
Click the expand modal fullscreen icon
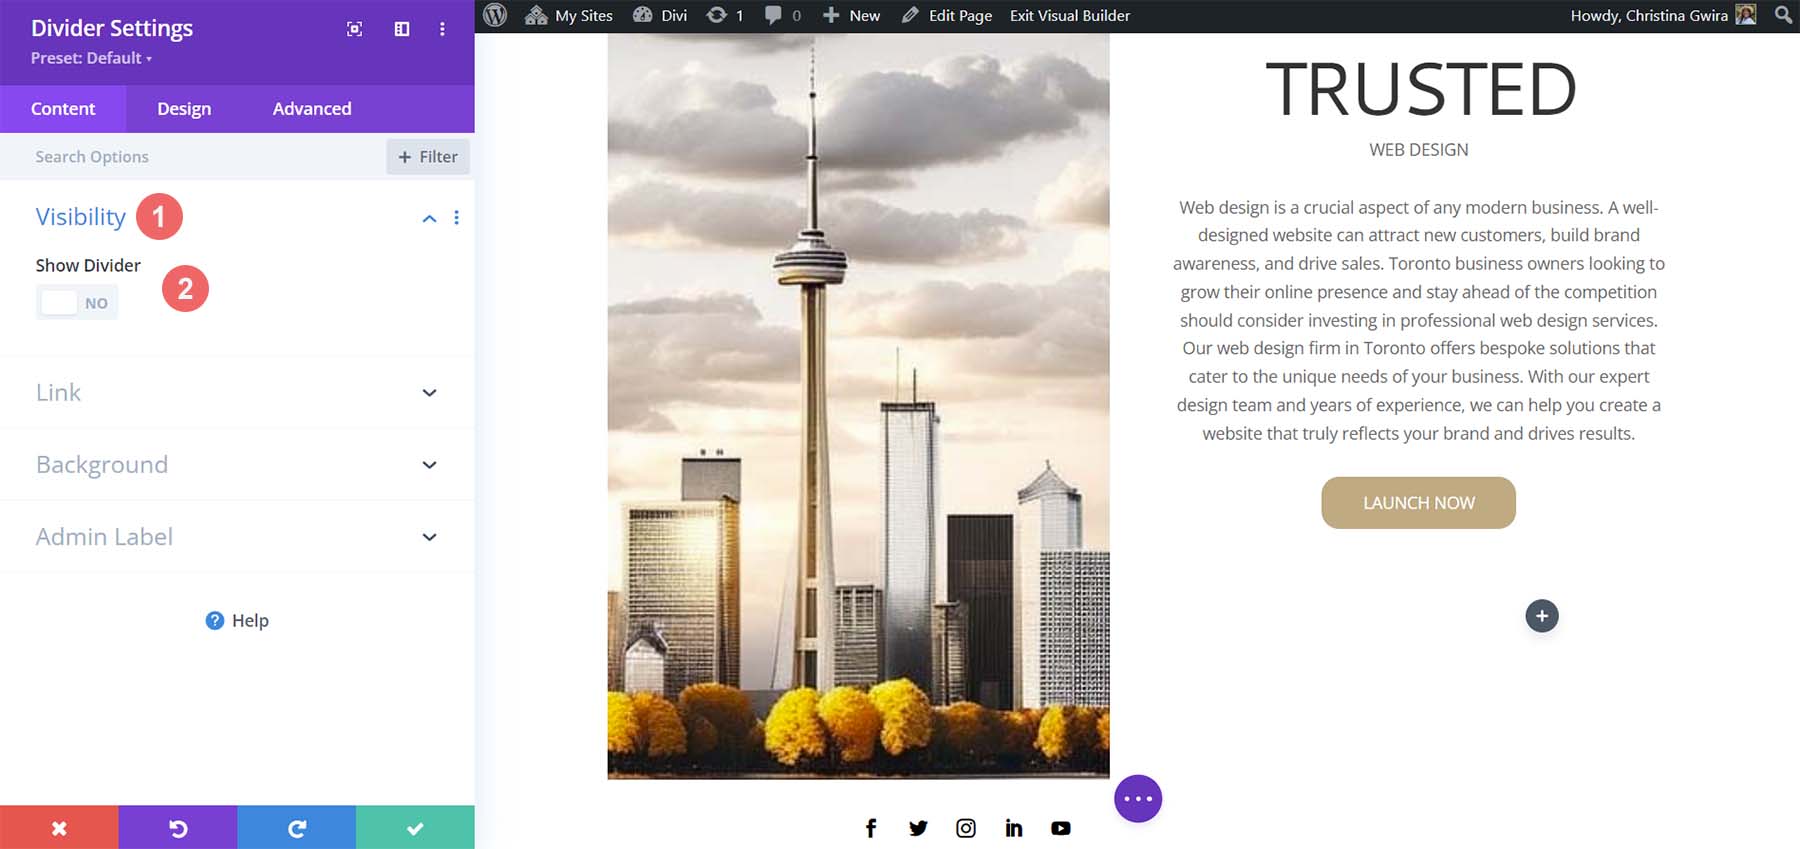pos(354,29)
